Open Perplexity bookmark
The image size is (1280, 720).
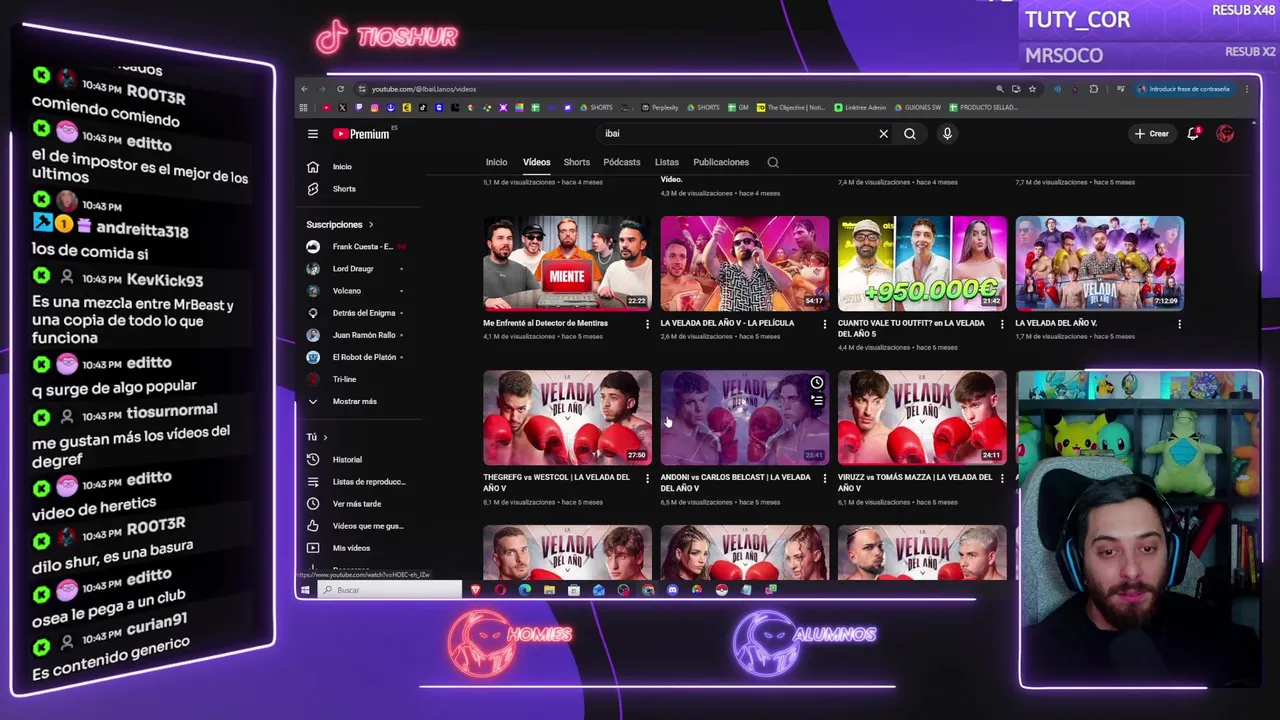[x=660, y=107]
